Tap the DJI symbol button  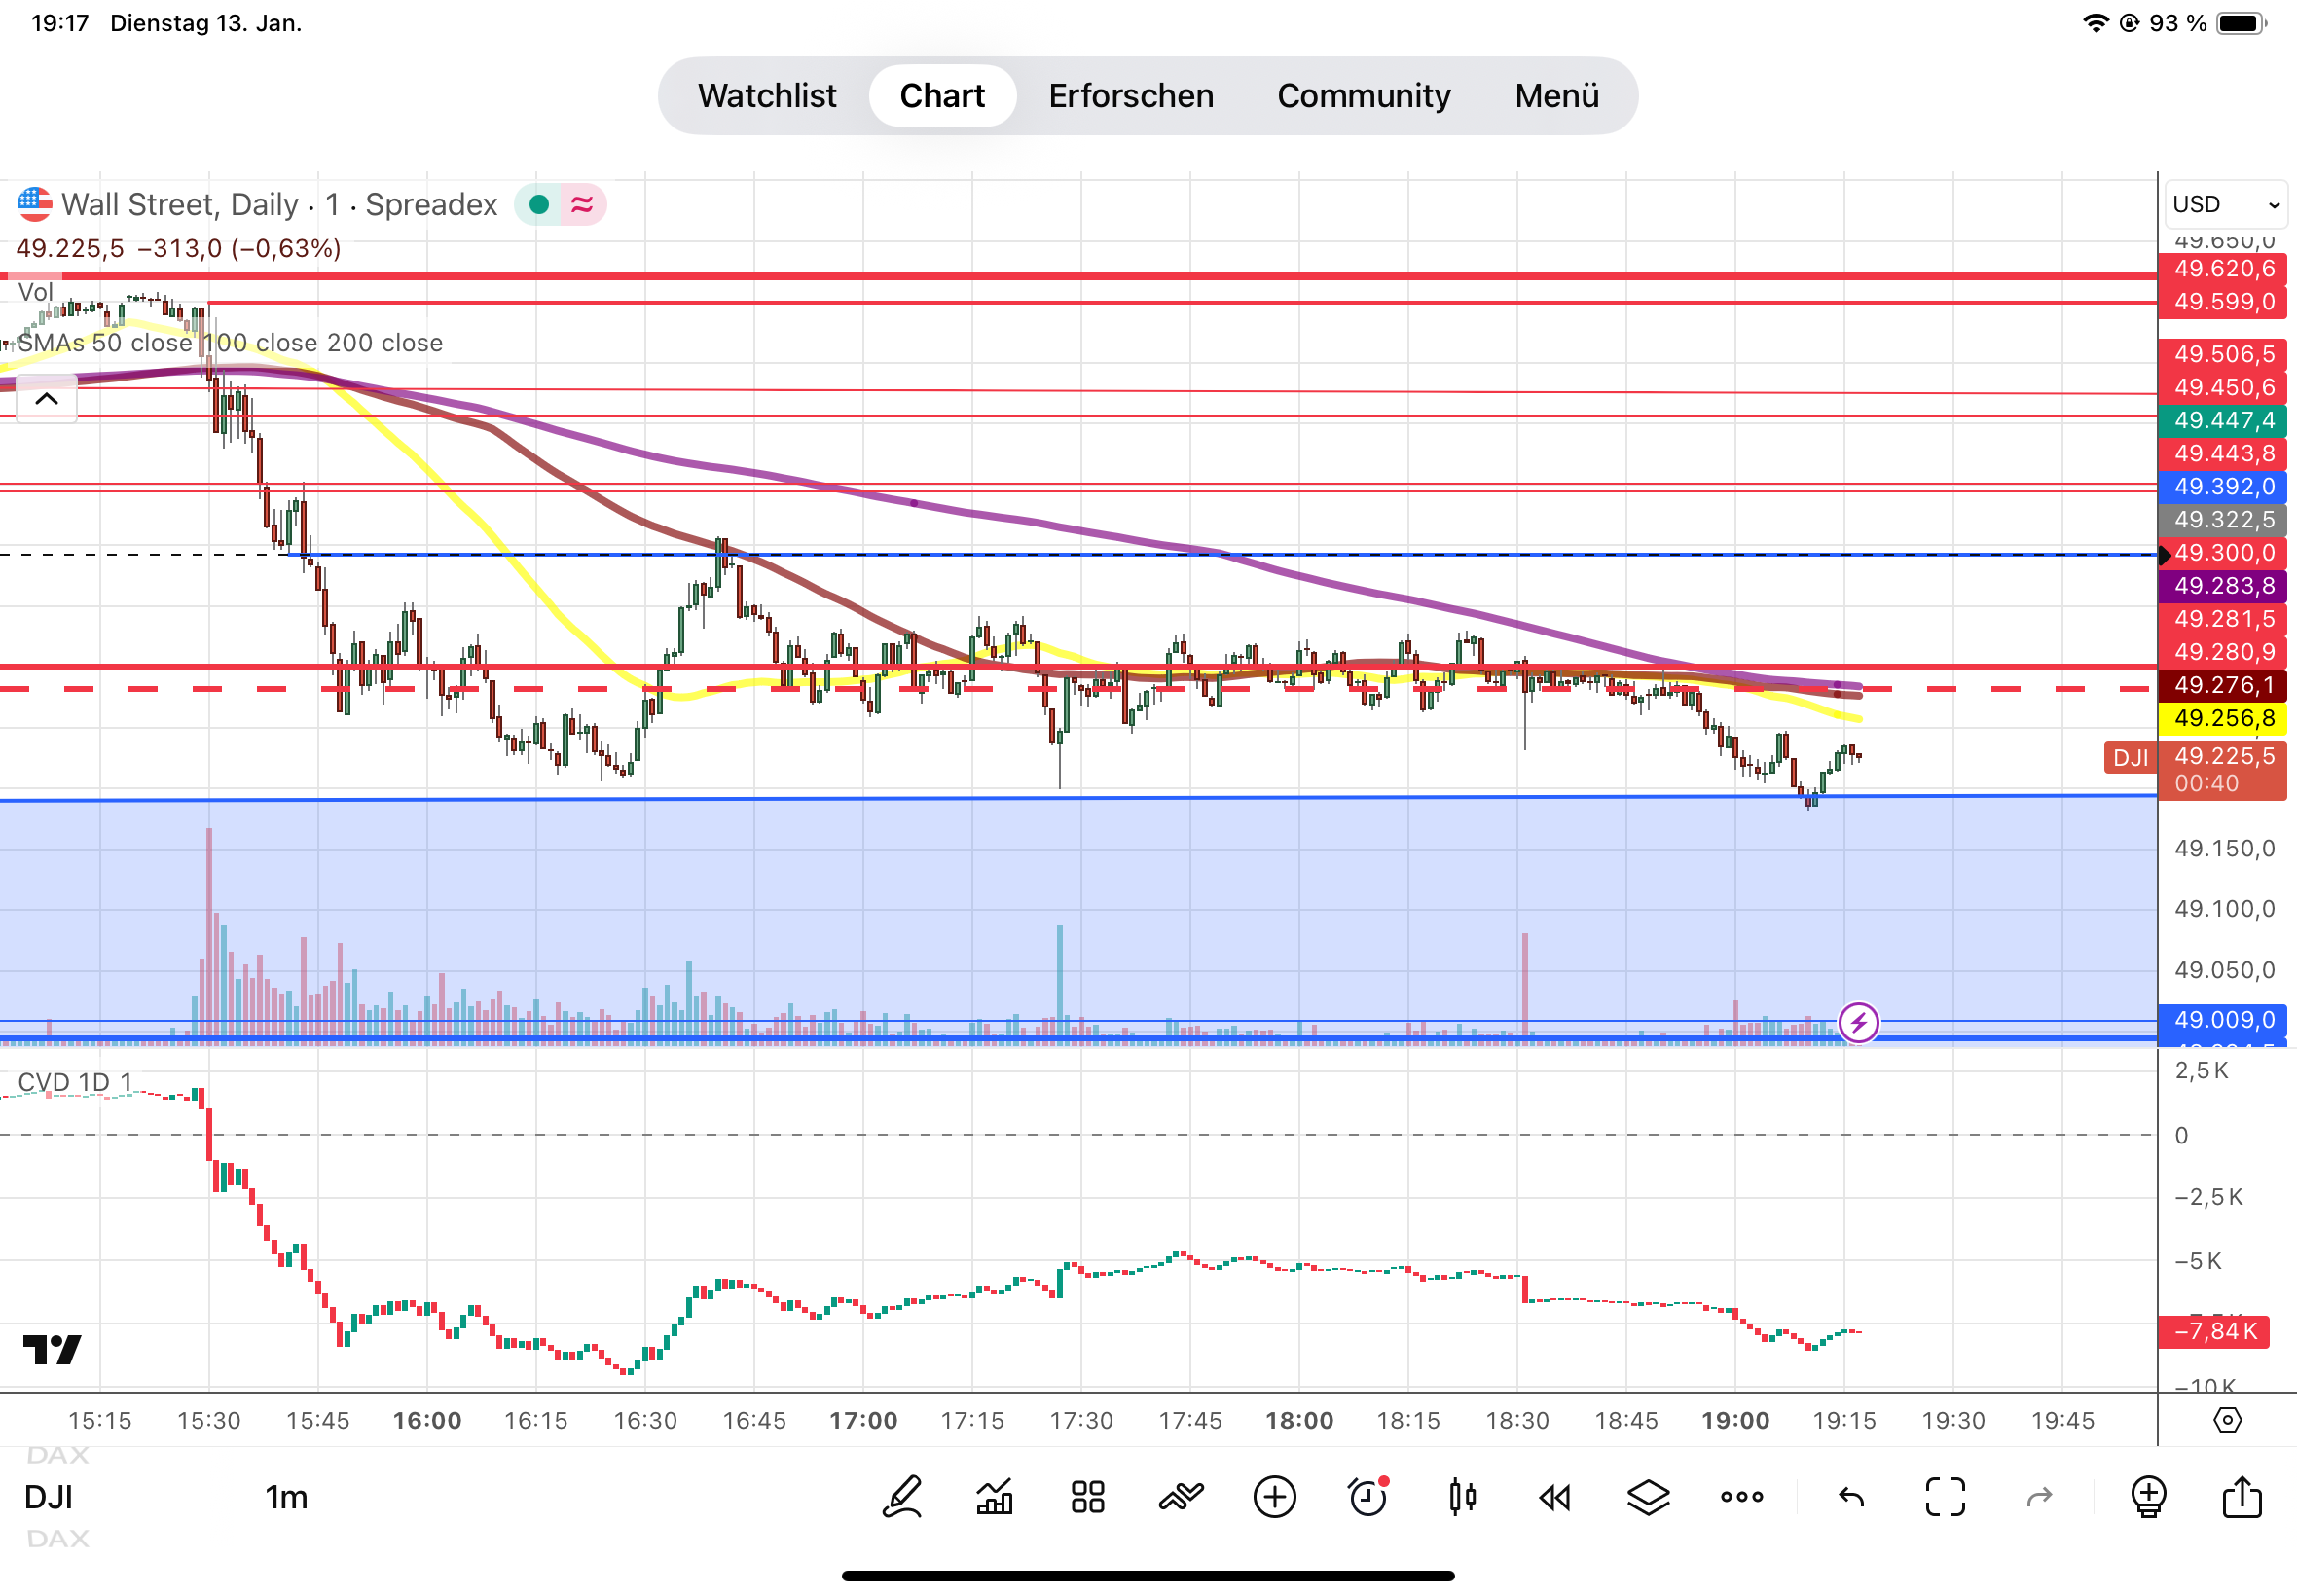48,1497
